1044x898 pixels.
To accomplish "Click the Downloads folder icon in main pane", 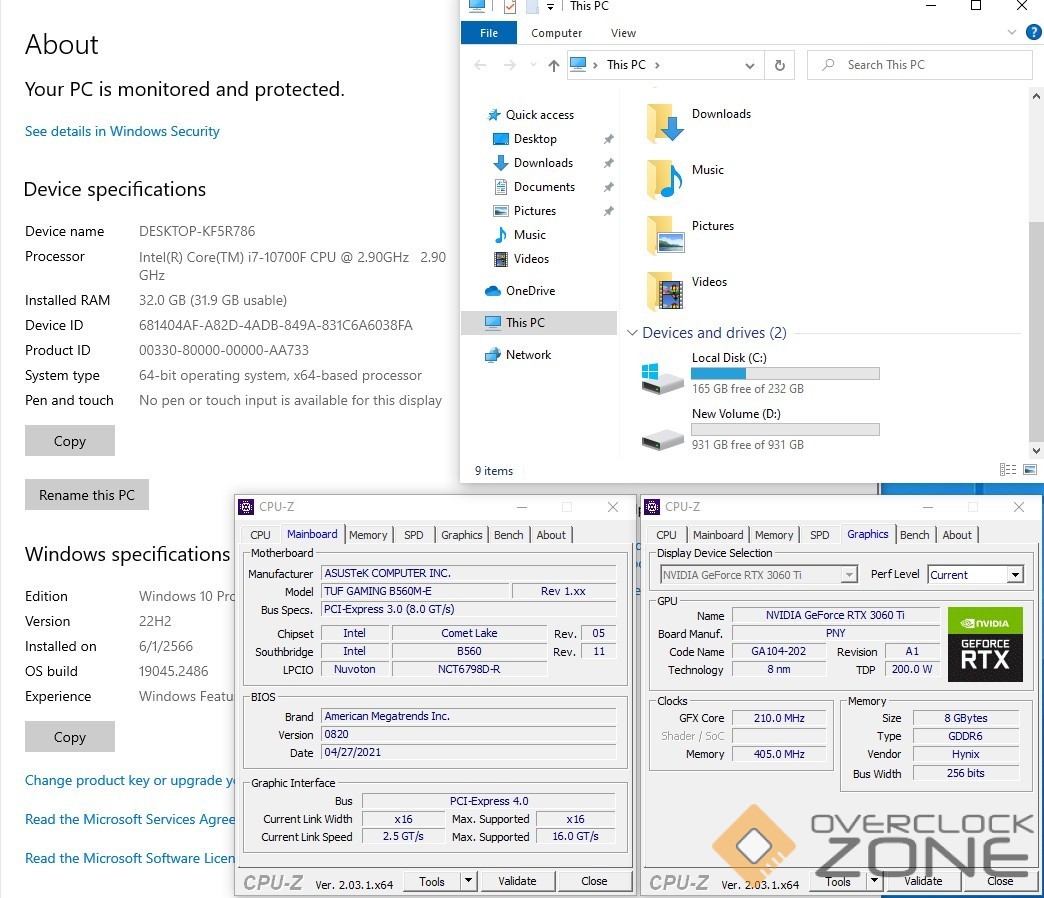I will 665,123.
